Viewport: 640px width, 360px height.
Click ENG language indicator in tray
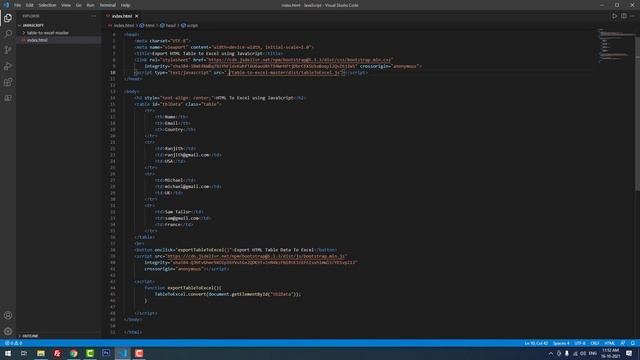tap(593, 353)
